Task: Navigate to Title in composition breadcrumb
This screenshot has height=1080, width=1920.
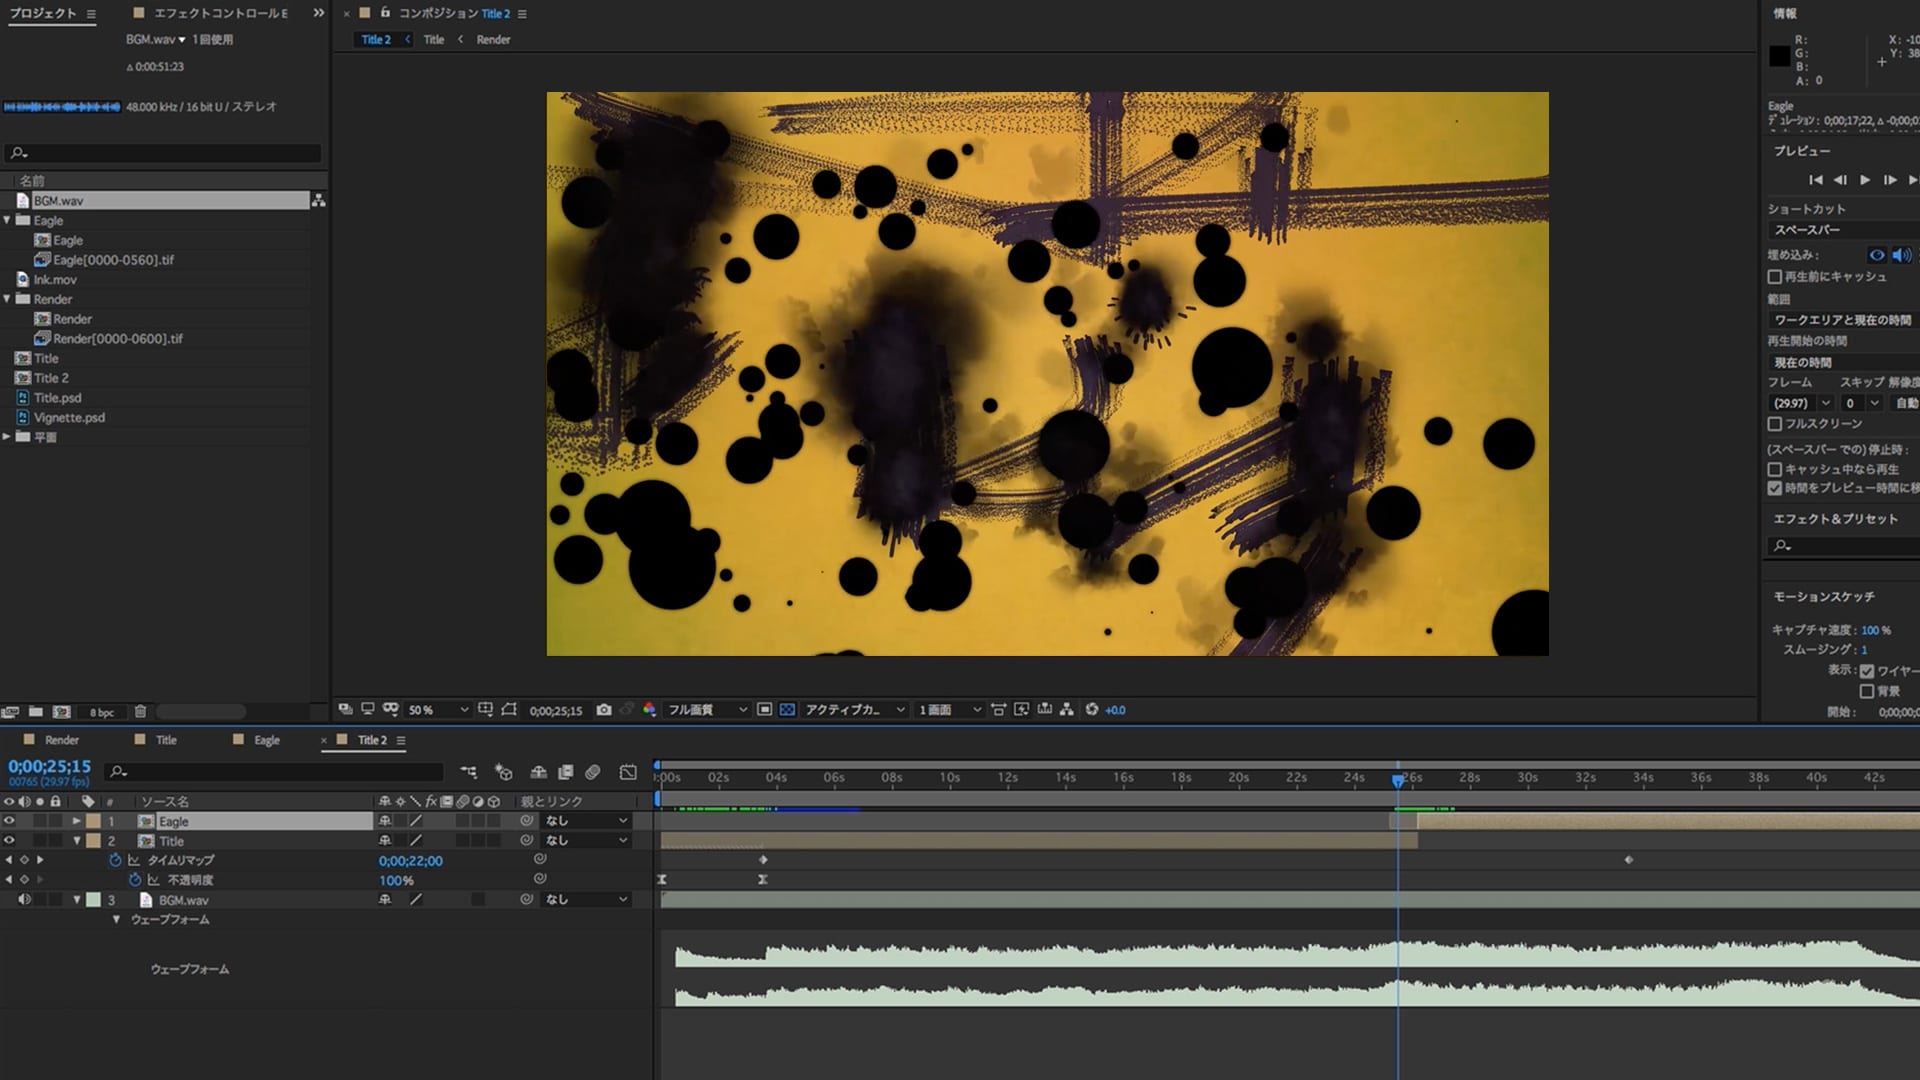Action: pyautogui.click(x=433, y=40)
